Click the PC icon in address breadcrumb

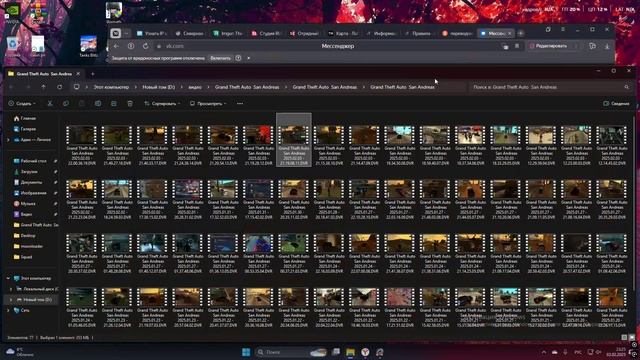click(76, 87)
